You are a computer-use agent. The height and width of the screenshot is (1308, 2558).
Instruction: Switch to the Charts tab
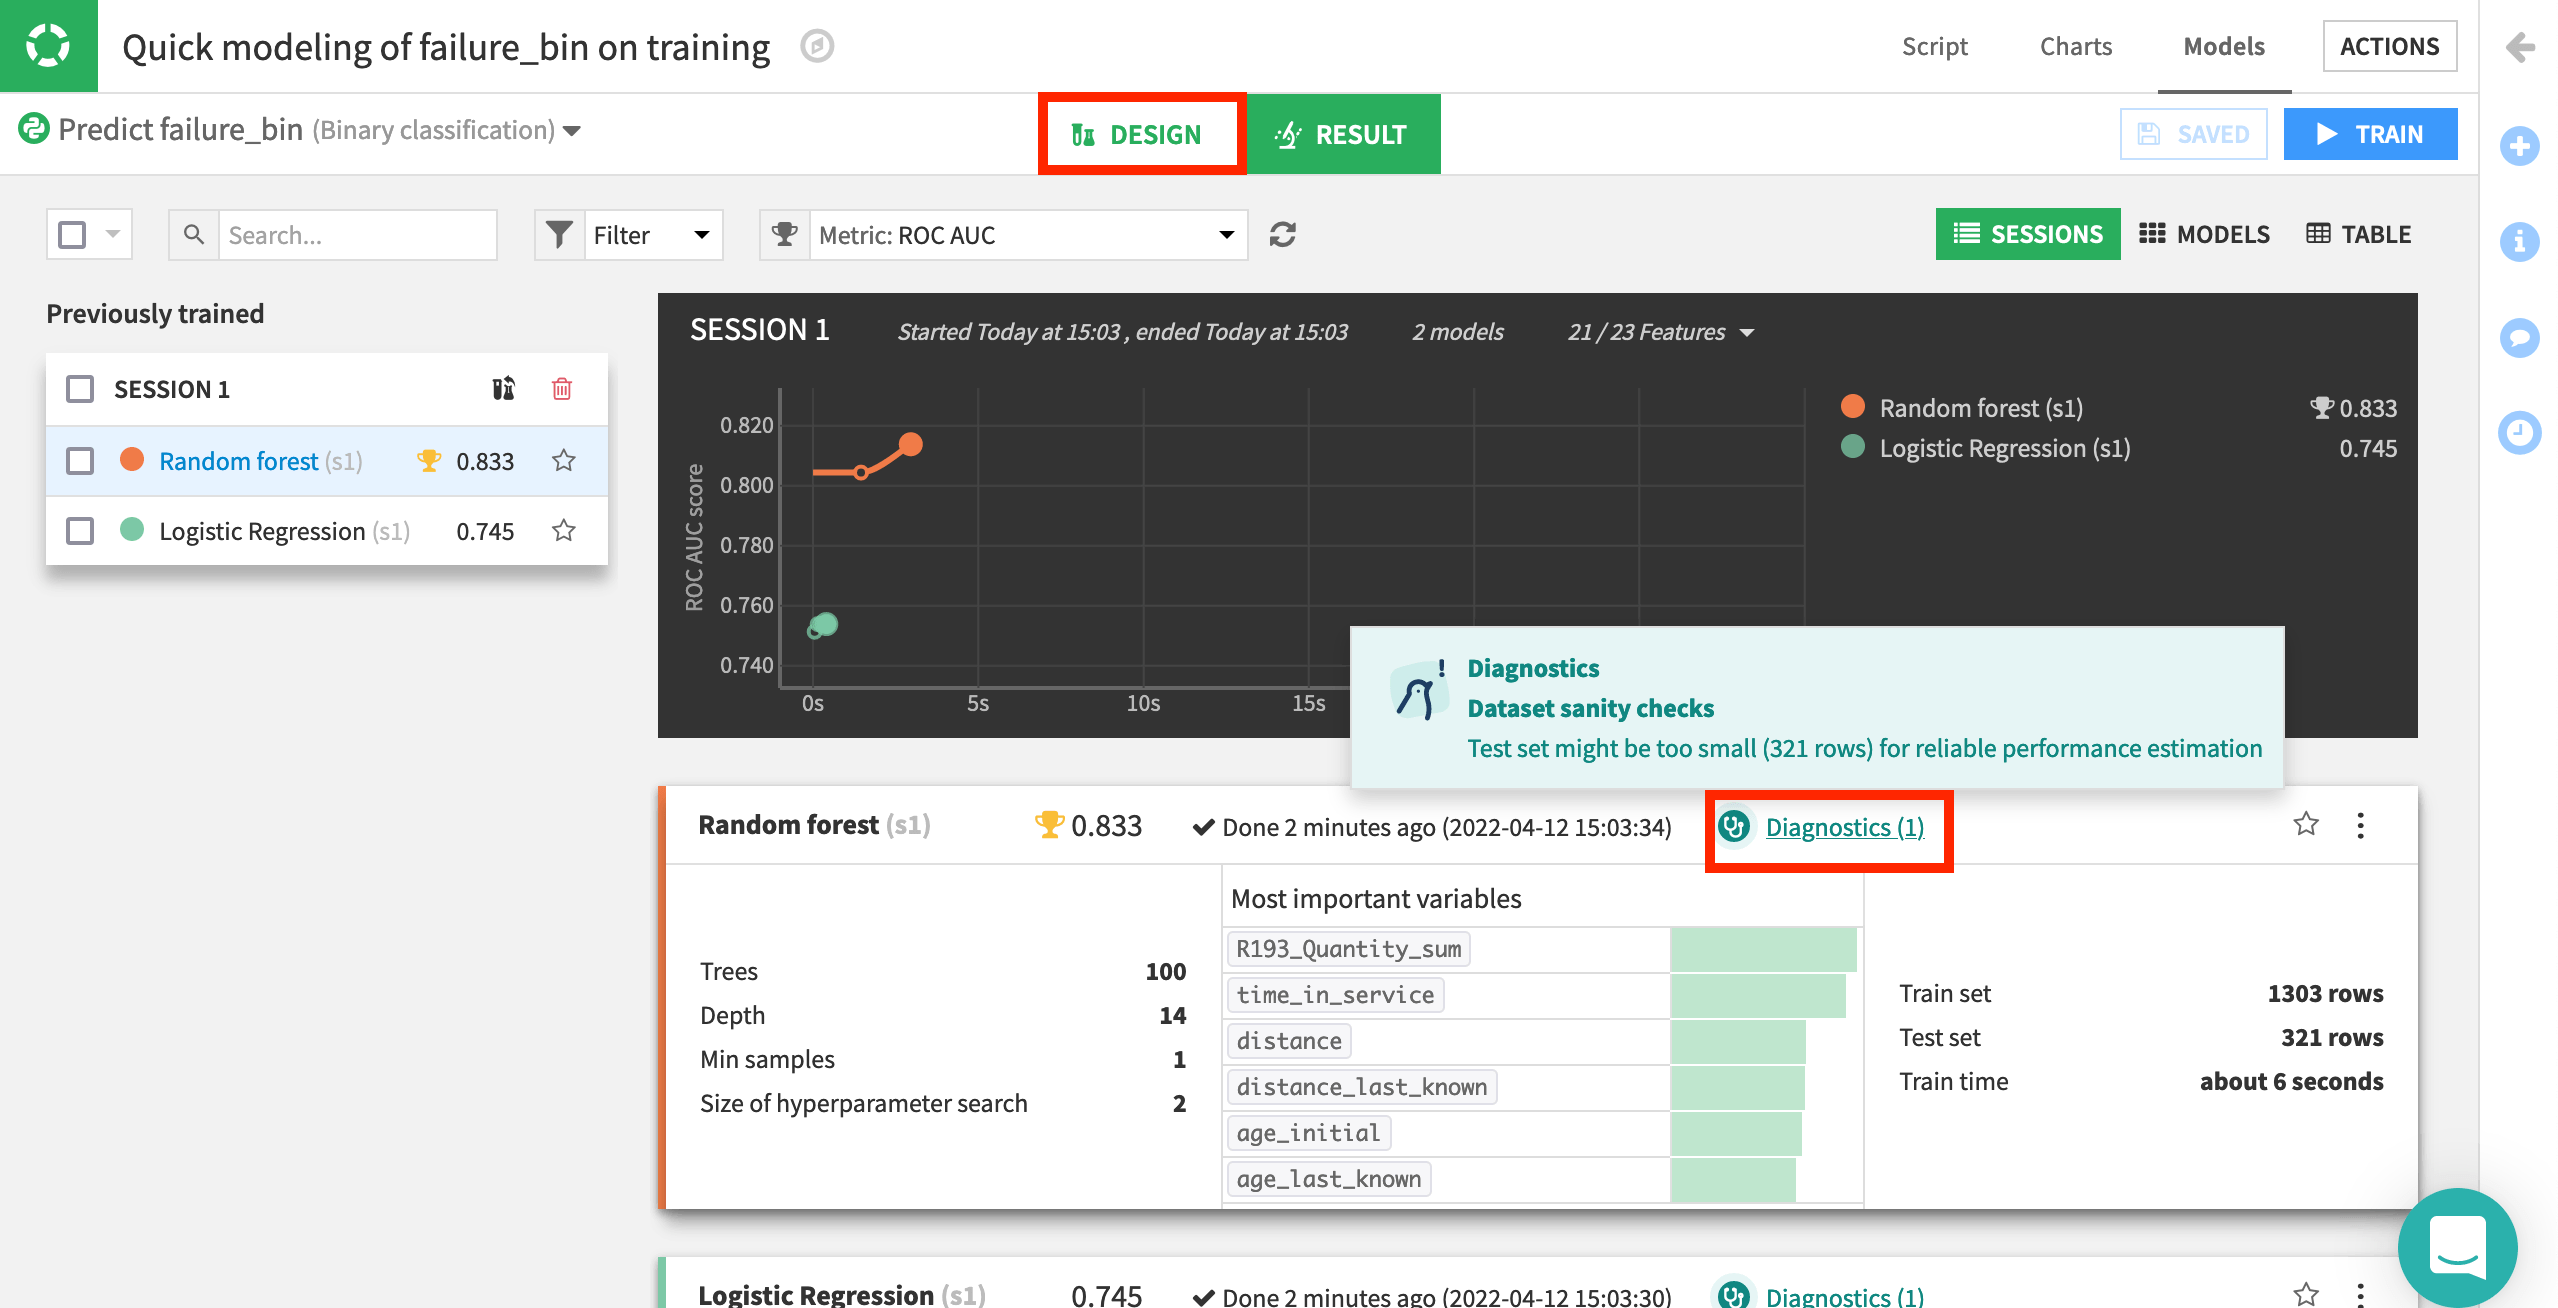(2075, 45)
